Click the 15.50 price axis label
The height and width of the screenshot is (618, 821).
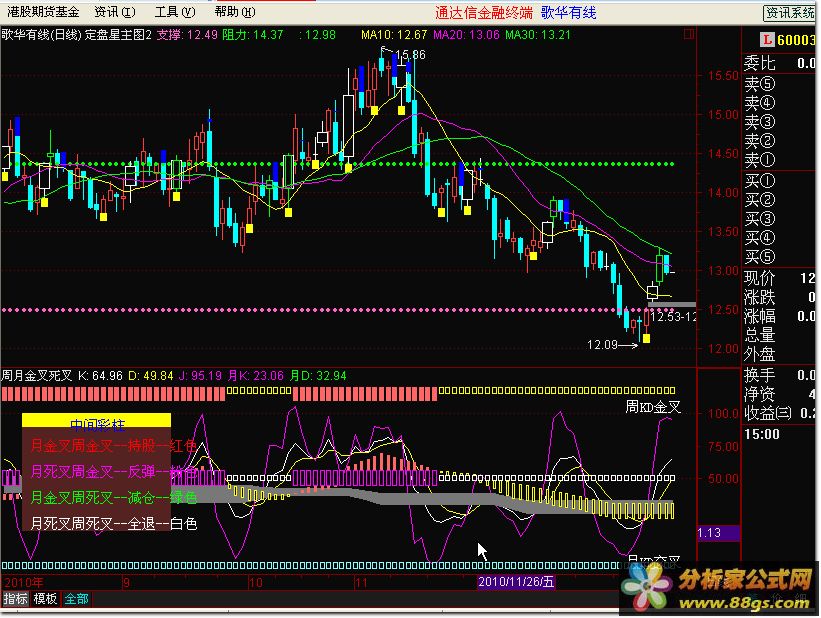[723, 75]
